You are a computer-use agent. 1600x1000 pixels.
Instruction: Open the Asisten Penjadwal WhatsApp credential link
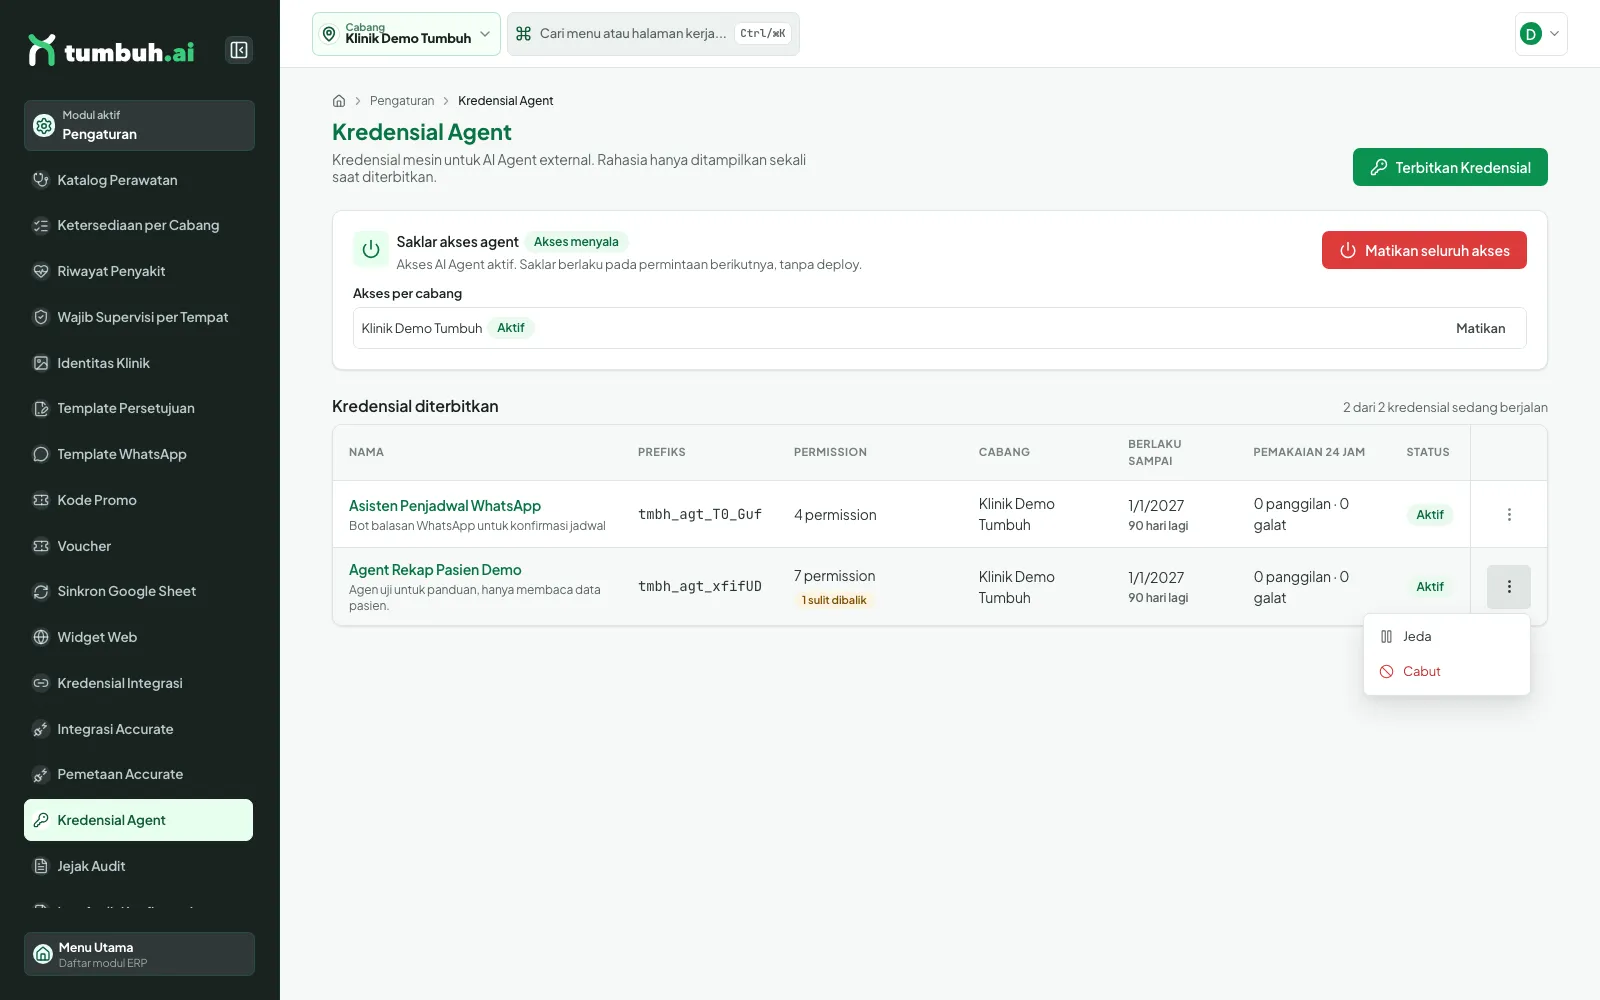pyautogui.click(x=445, y=506)
